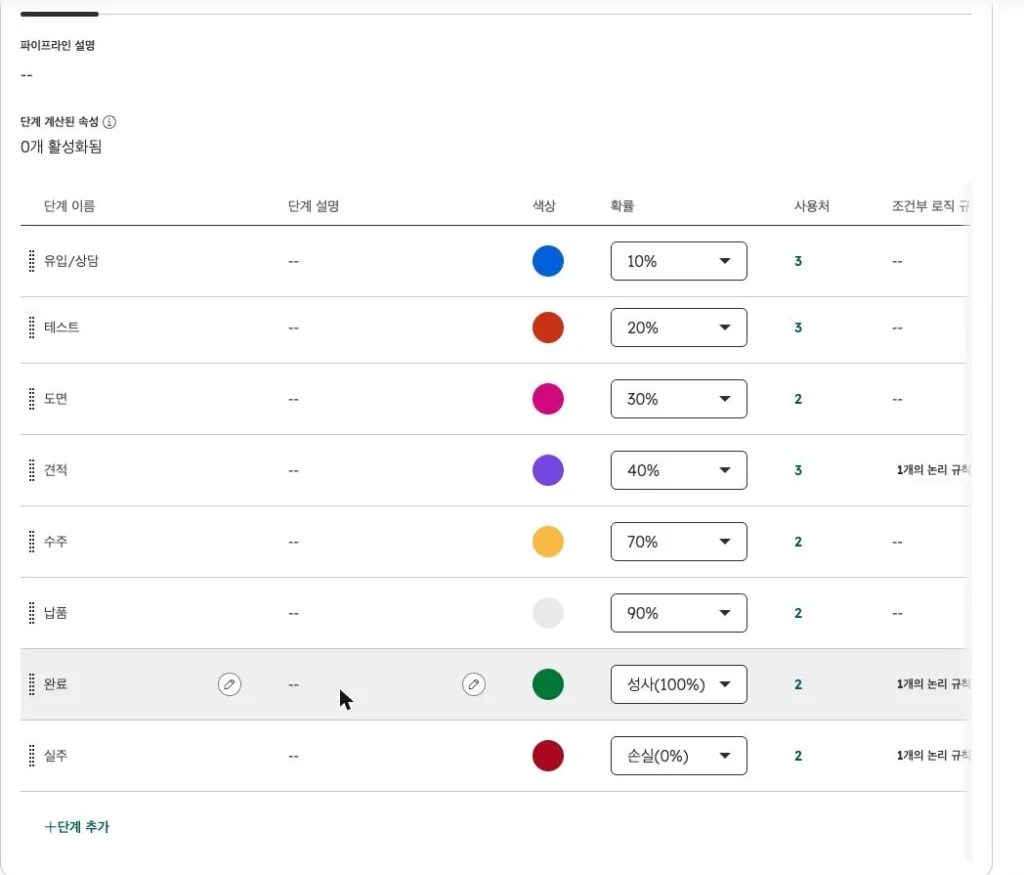
Task: Open usage count 3 for 견적
Action: pyautogui.click(x=798, y=470)
